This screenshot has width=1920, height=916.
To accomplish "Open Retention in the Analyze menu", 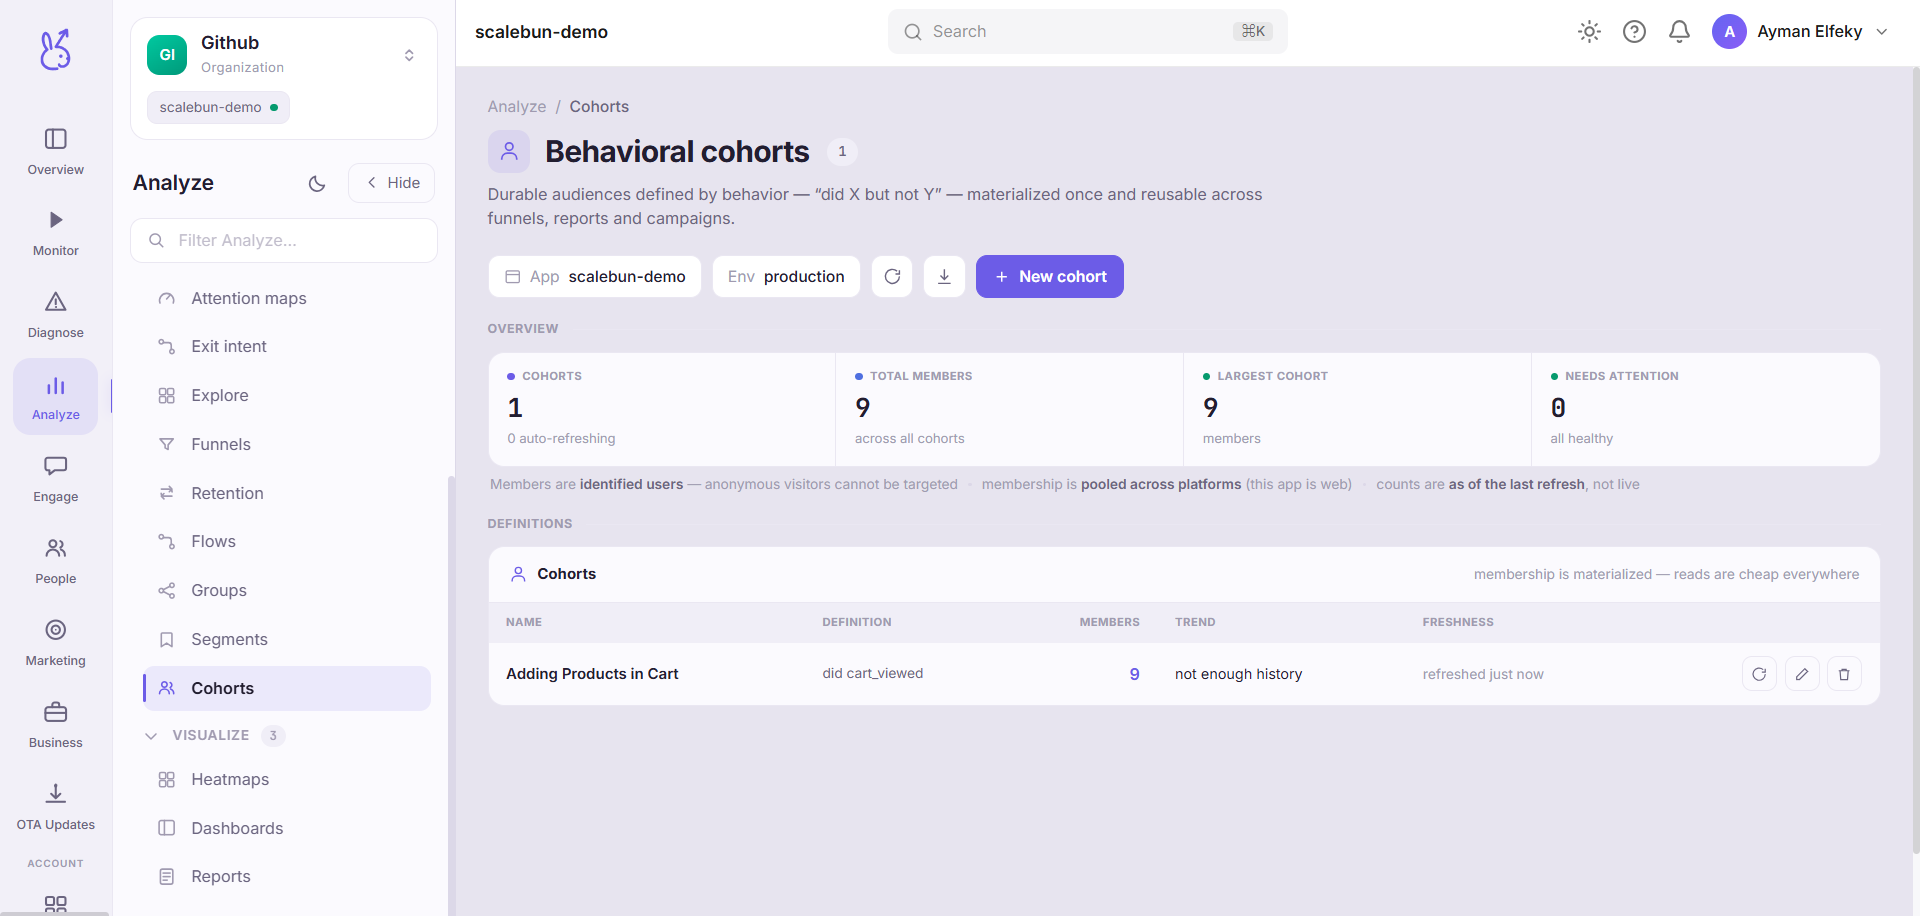I will point(287,493).
